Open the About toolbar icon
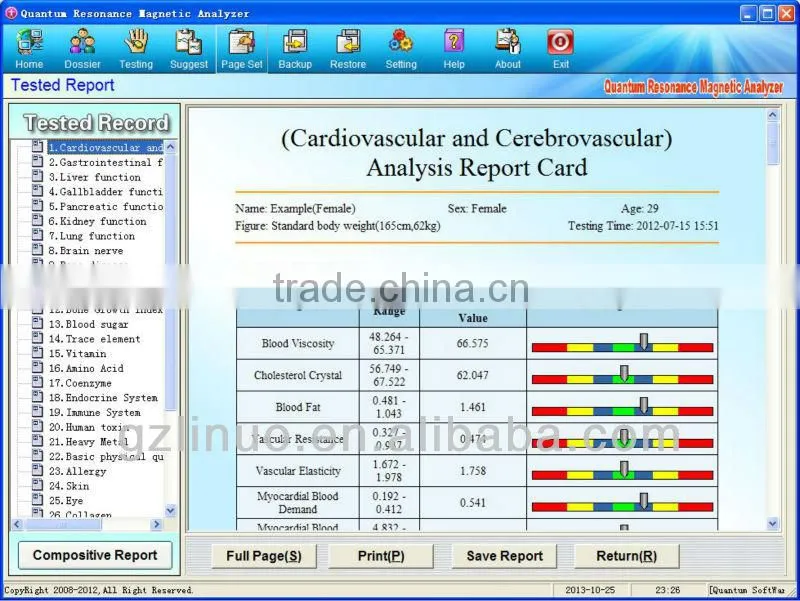This screenshot has width=800, height=601. pos(508,49)
